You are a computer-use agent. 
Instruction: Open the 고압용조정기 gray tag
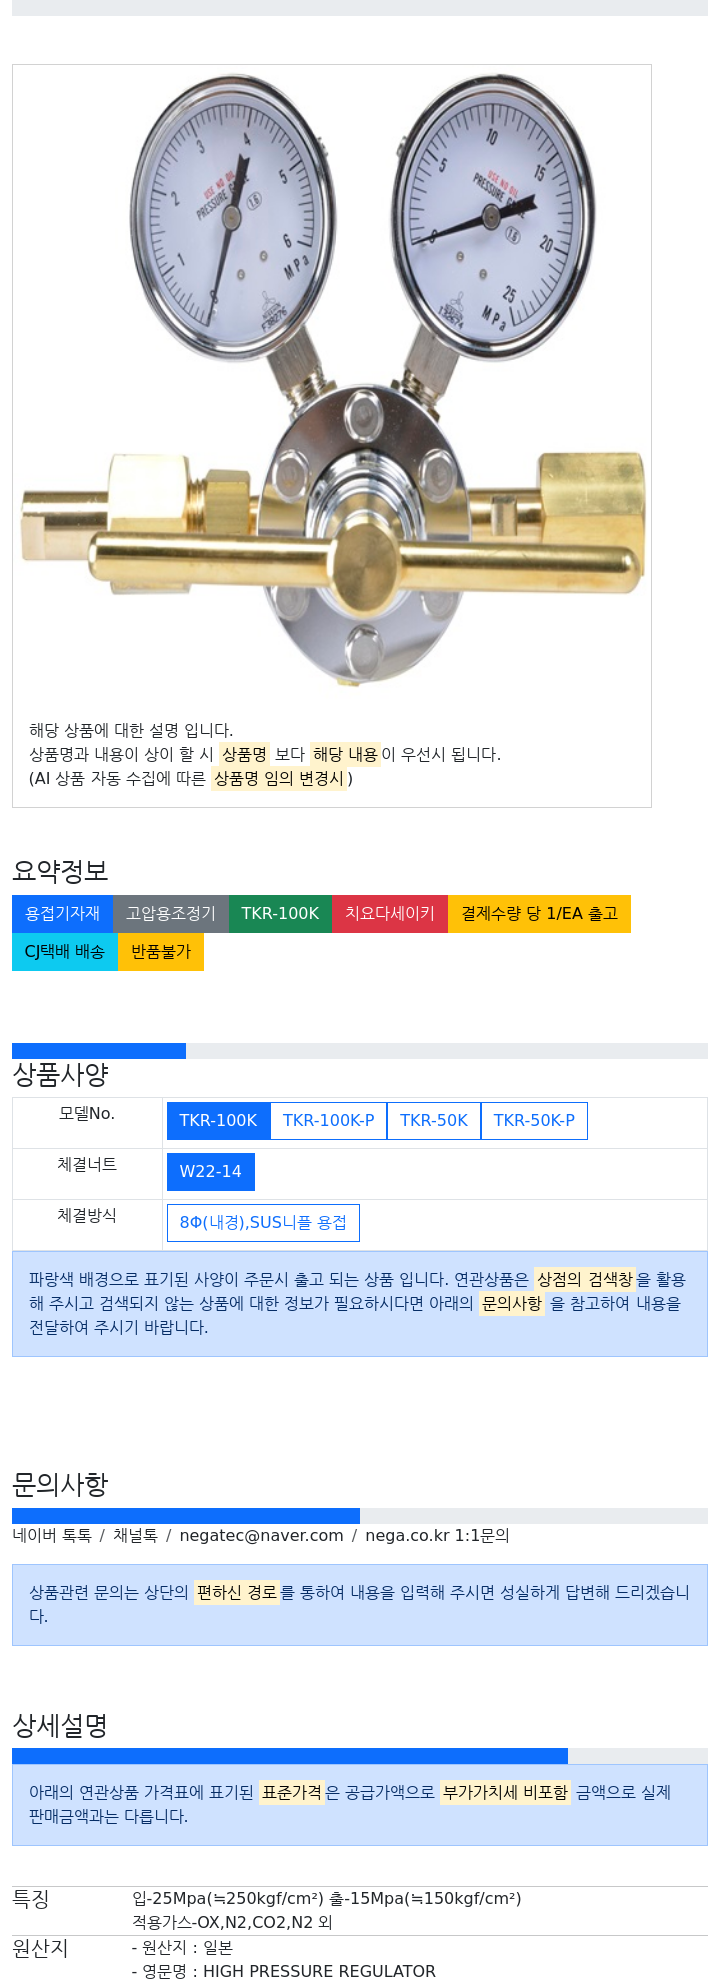click(x=171, y=914)
